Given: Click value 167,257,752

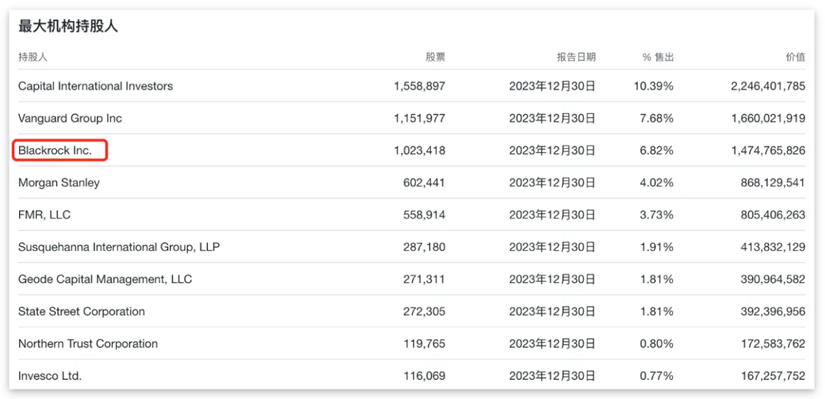Looking at the screenshot, I should tap(774, 376).
